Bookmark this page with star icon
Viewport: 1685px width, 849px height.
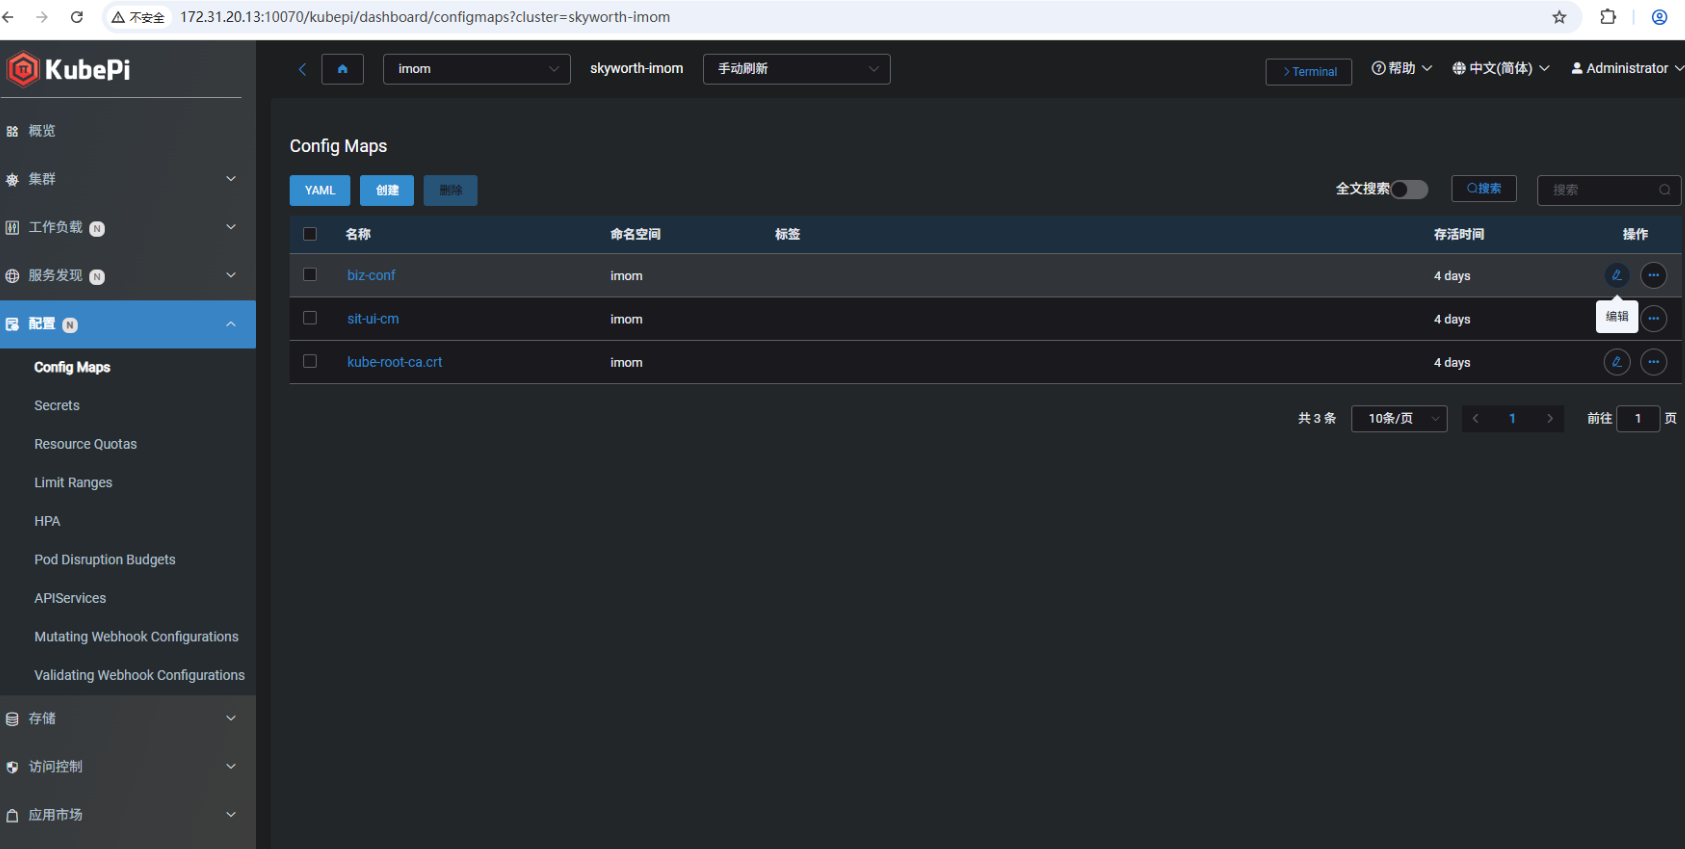click(x=1559, y=17)
